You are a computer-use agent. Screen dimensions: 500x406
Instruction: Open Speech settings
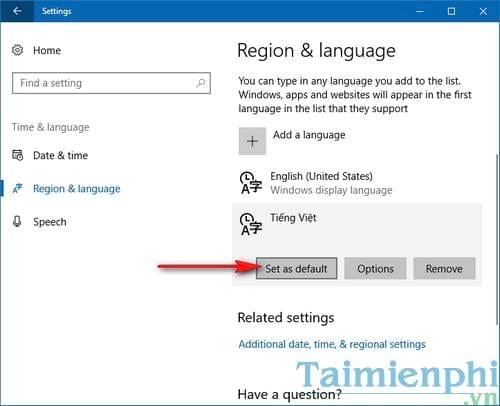point(50,222)
